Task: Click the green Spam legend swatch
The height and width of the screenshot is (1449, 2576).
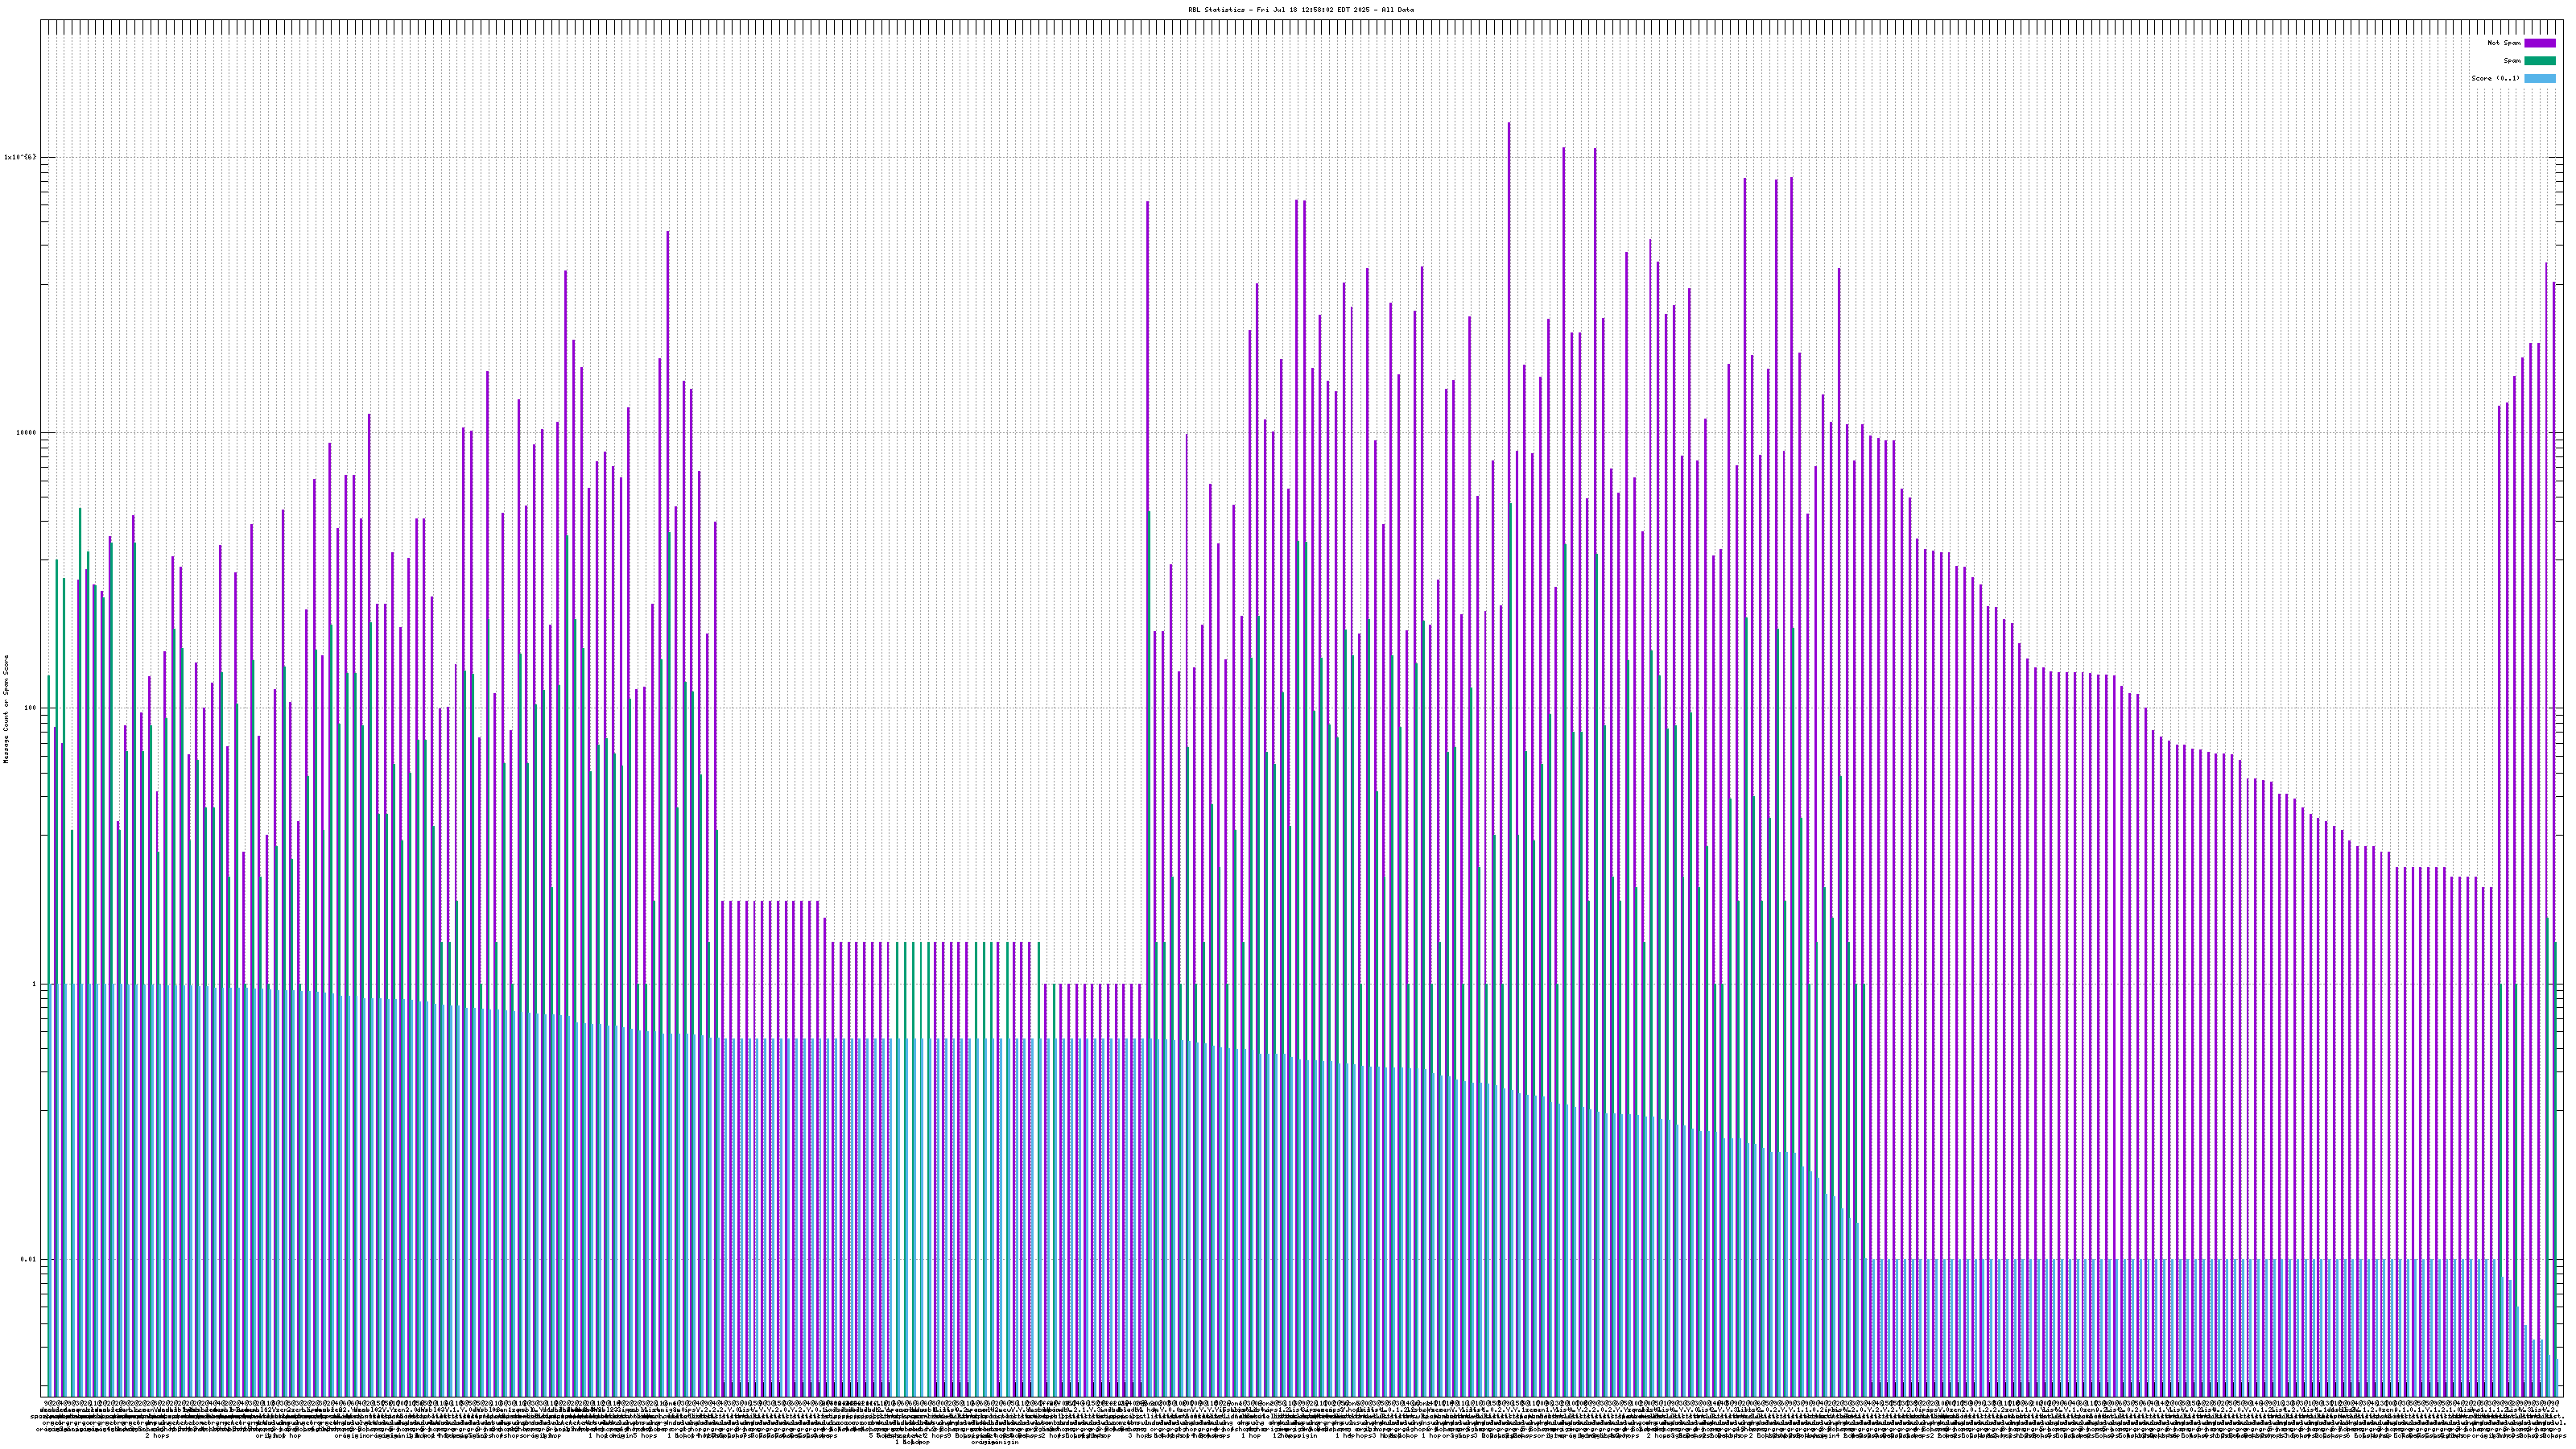Action: [x=2539, y=61]
